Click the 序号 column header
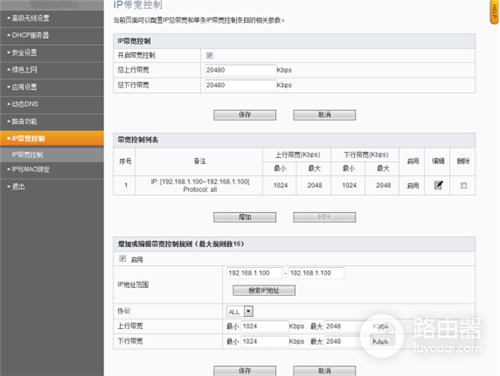Screen dimensions: 500x376 (x=125, y=162)
